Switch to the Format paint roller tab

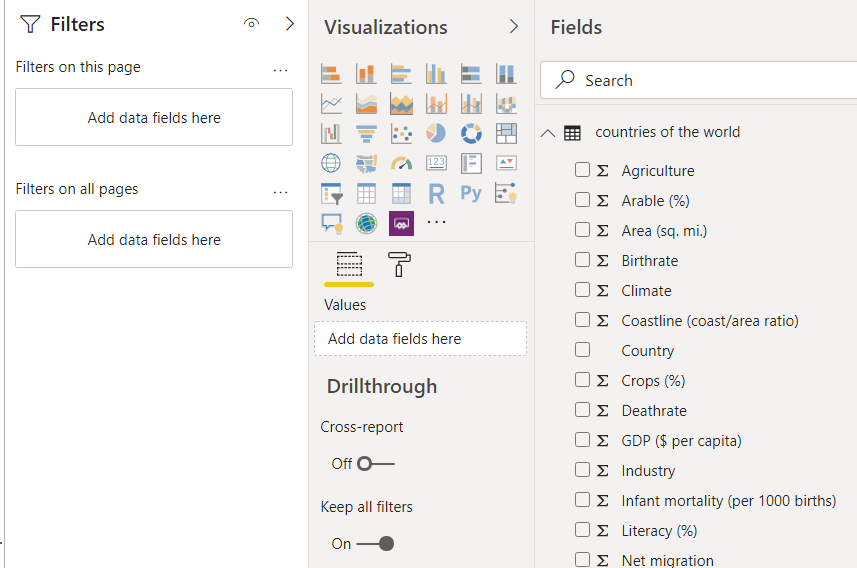click(x=399, y=264)
